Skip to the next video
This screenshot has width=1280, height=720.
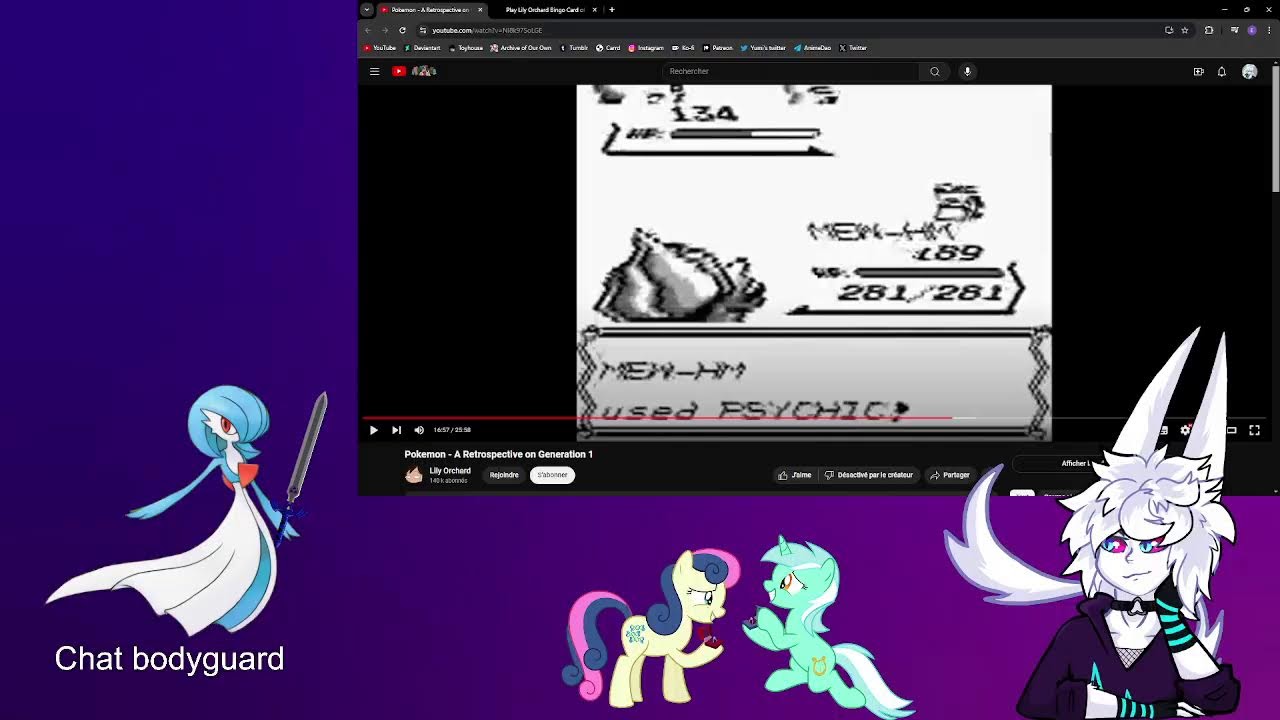coord(396,430)
